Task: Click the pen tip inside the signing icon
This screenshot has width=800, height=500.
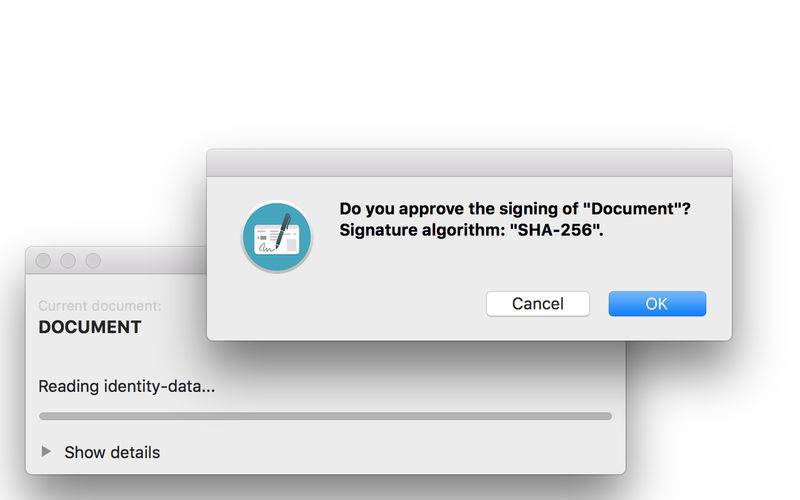Action: [x=278, y=245]
